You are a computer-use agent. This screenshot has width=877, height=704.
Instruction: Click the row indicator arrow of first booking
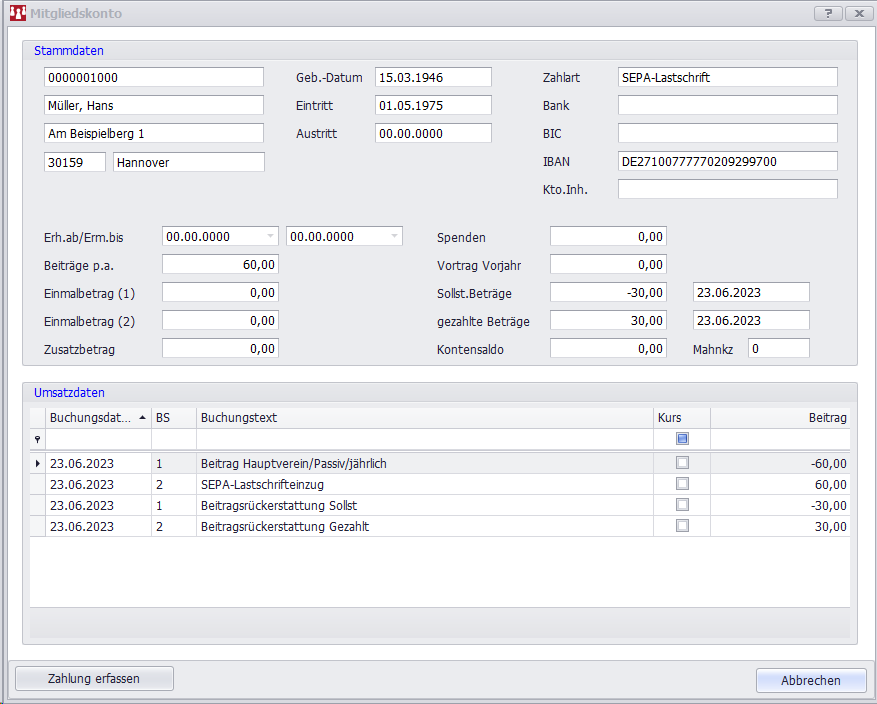pyautogui.click(x=38, y=463)
